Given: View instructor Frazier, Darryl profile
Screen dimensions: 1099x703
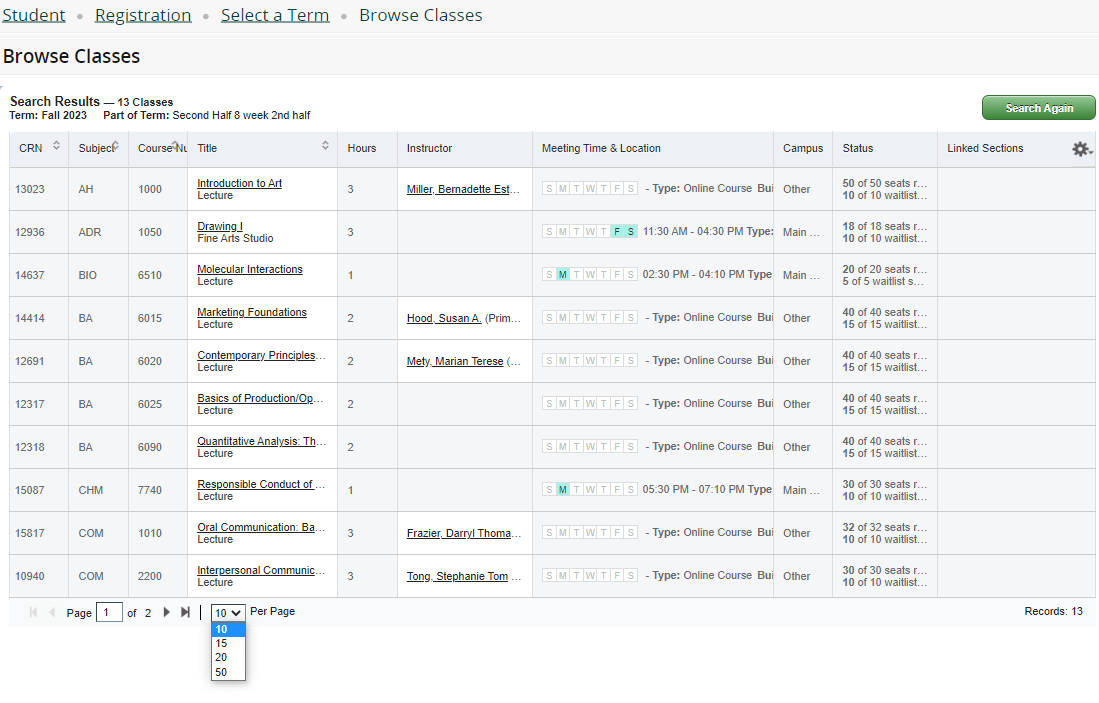Looking at the screenshot, I should tap(463, 533).
